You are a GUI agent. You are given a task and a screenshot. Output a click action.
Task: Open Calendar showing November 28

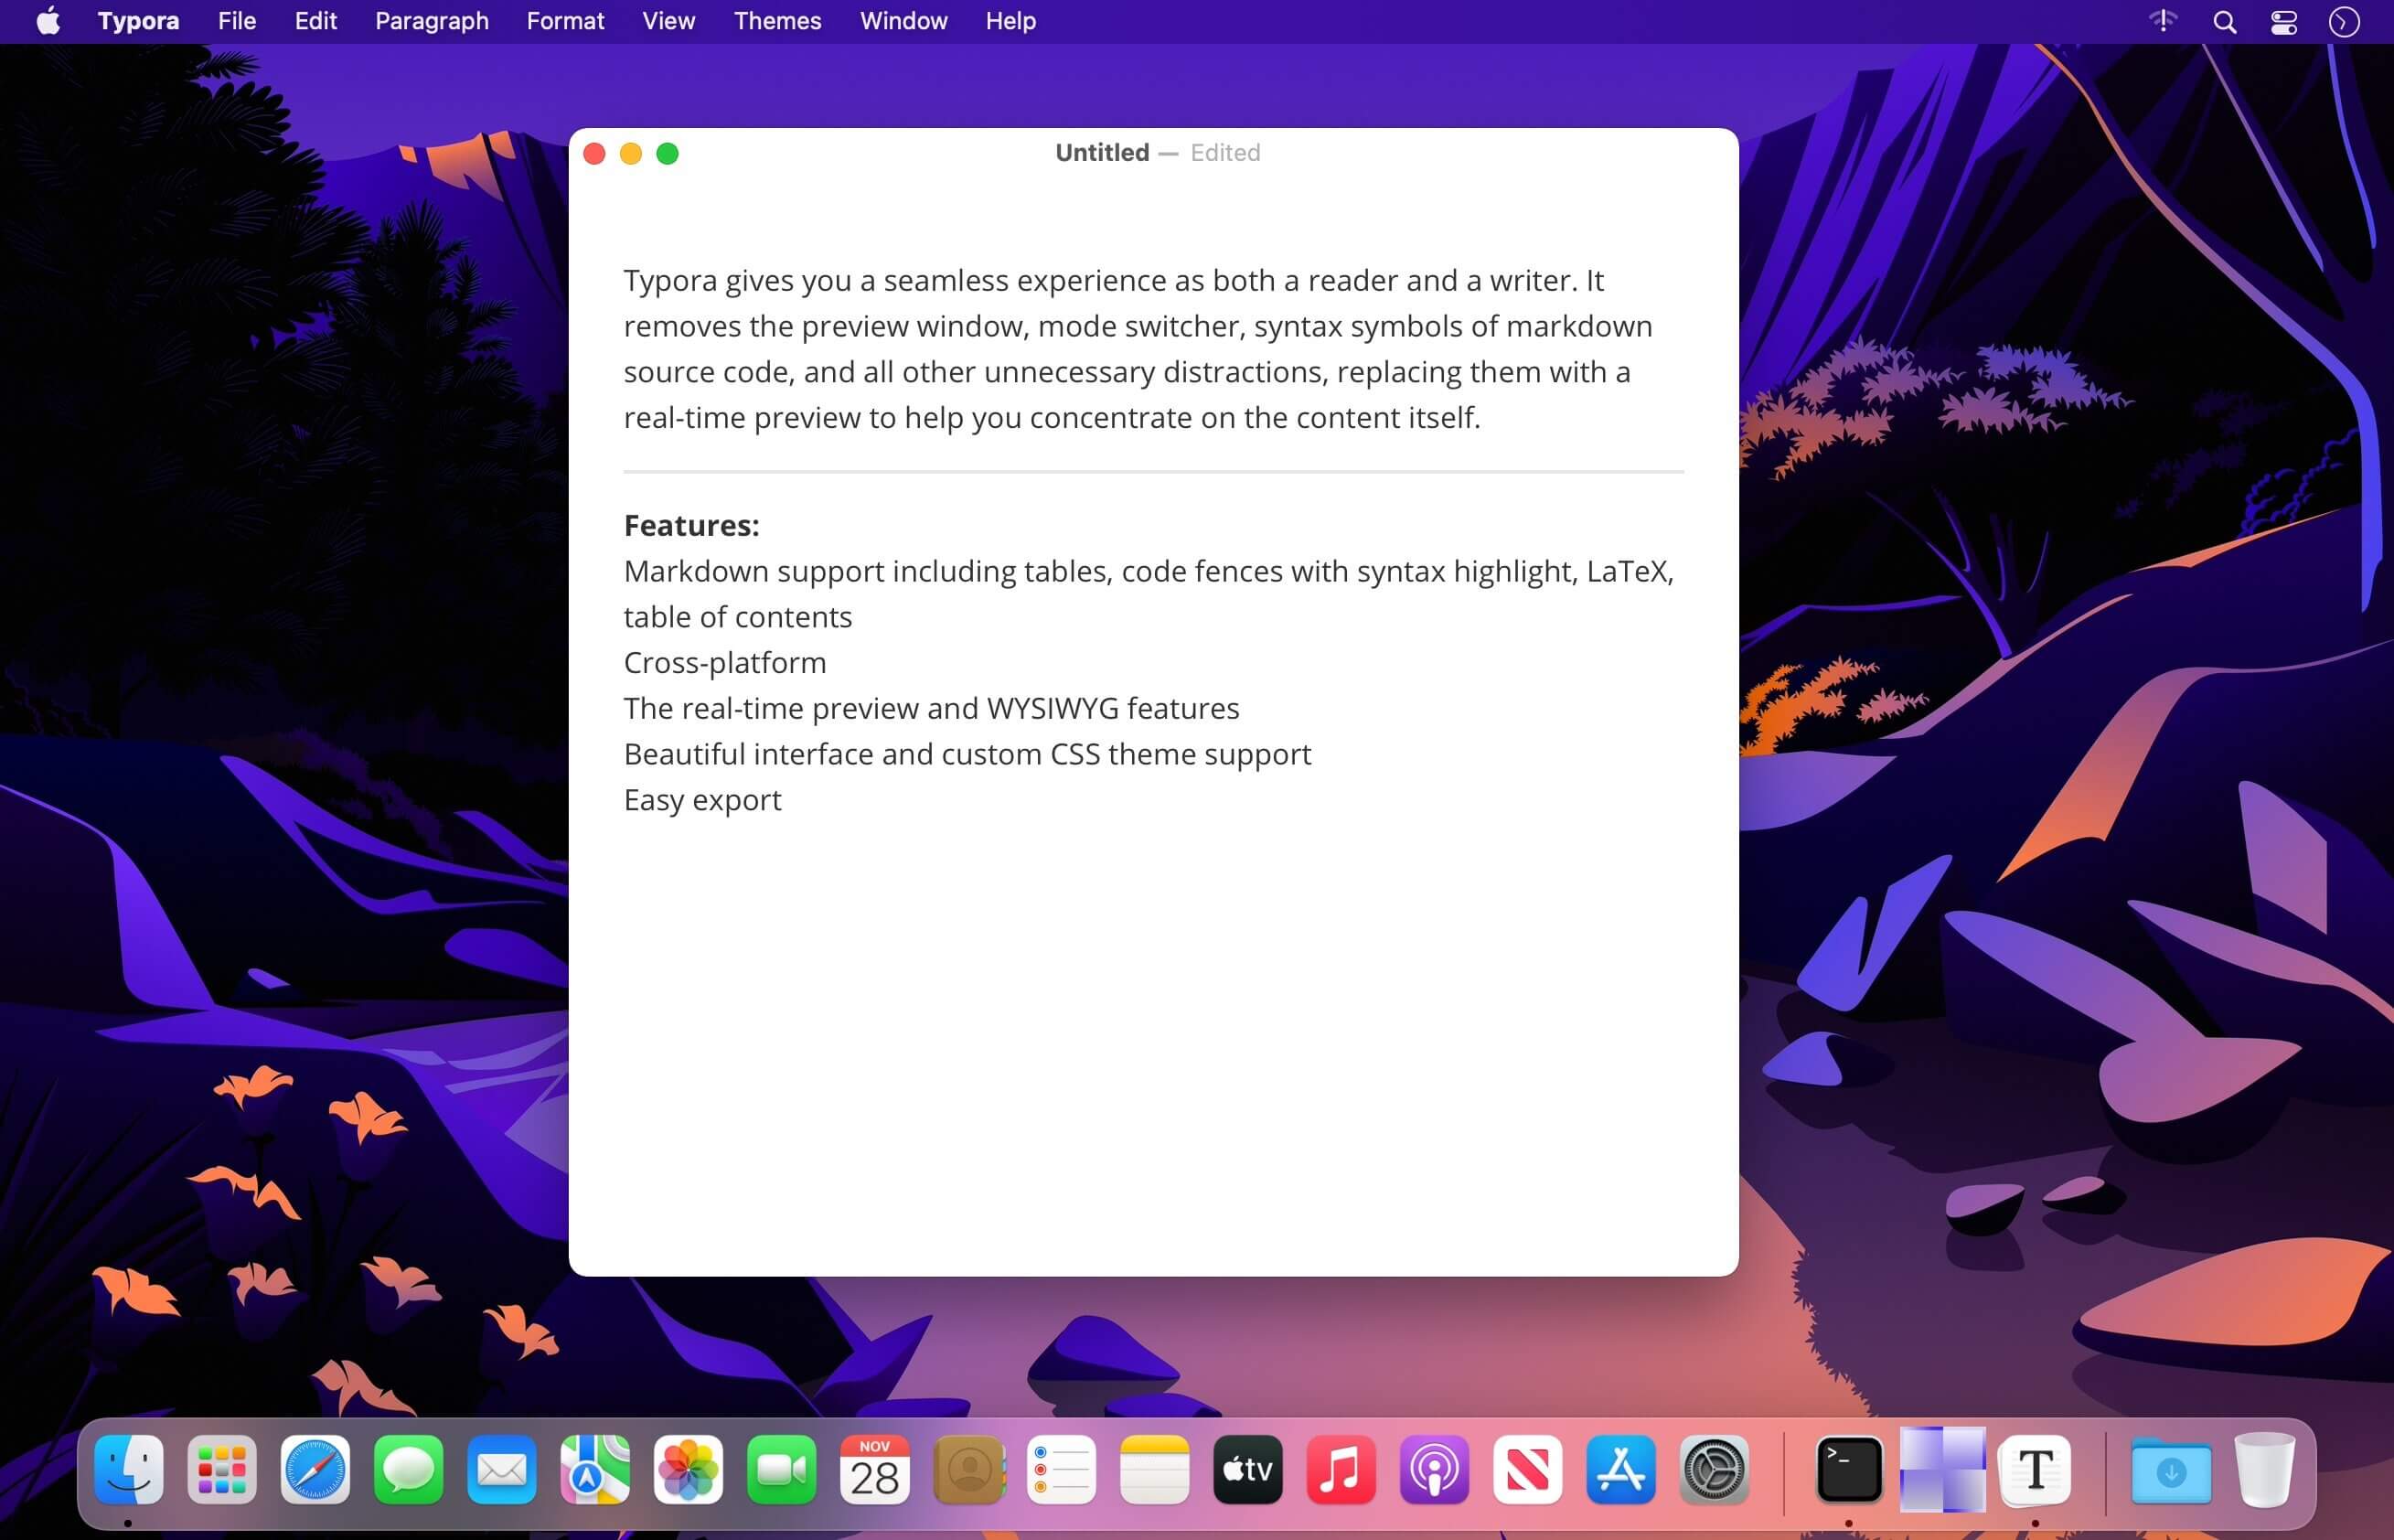[875, 1470]
